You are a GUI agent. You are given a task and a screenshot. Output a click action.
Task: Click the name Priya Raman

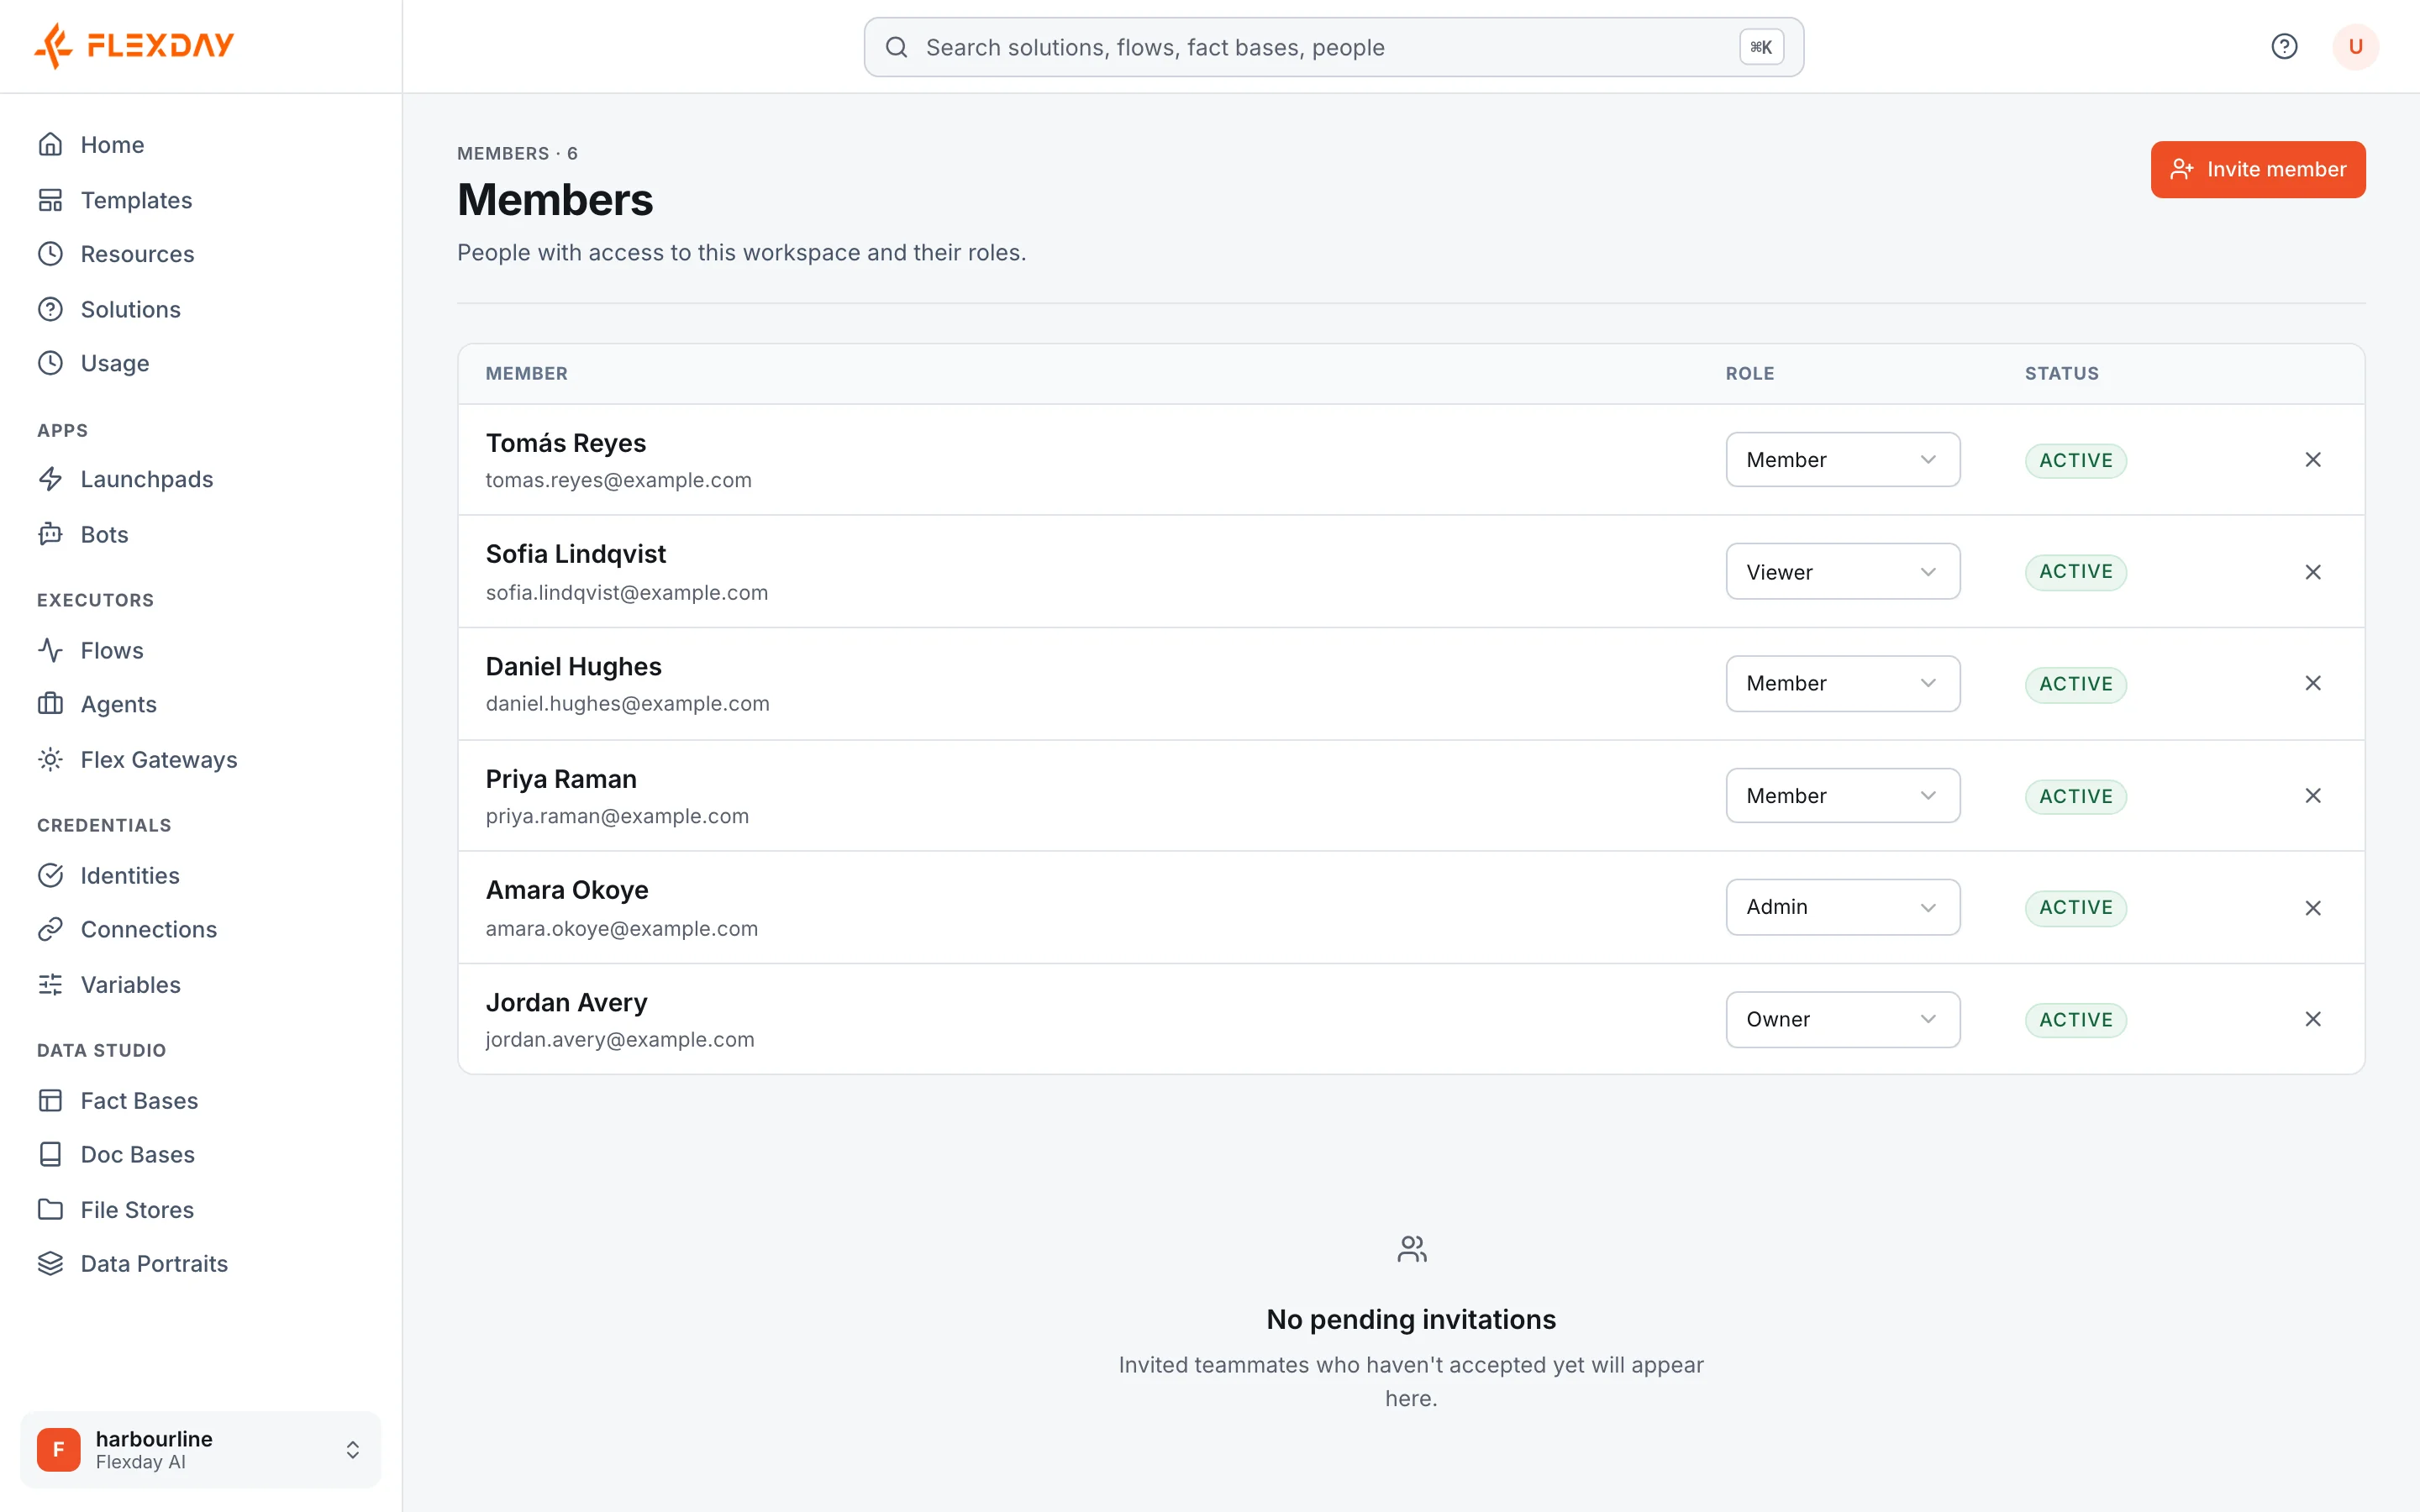(560, 779)
